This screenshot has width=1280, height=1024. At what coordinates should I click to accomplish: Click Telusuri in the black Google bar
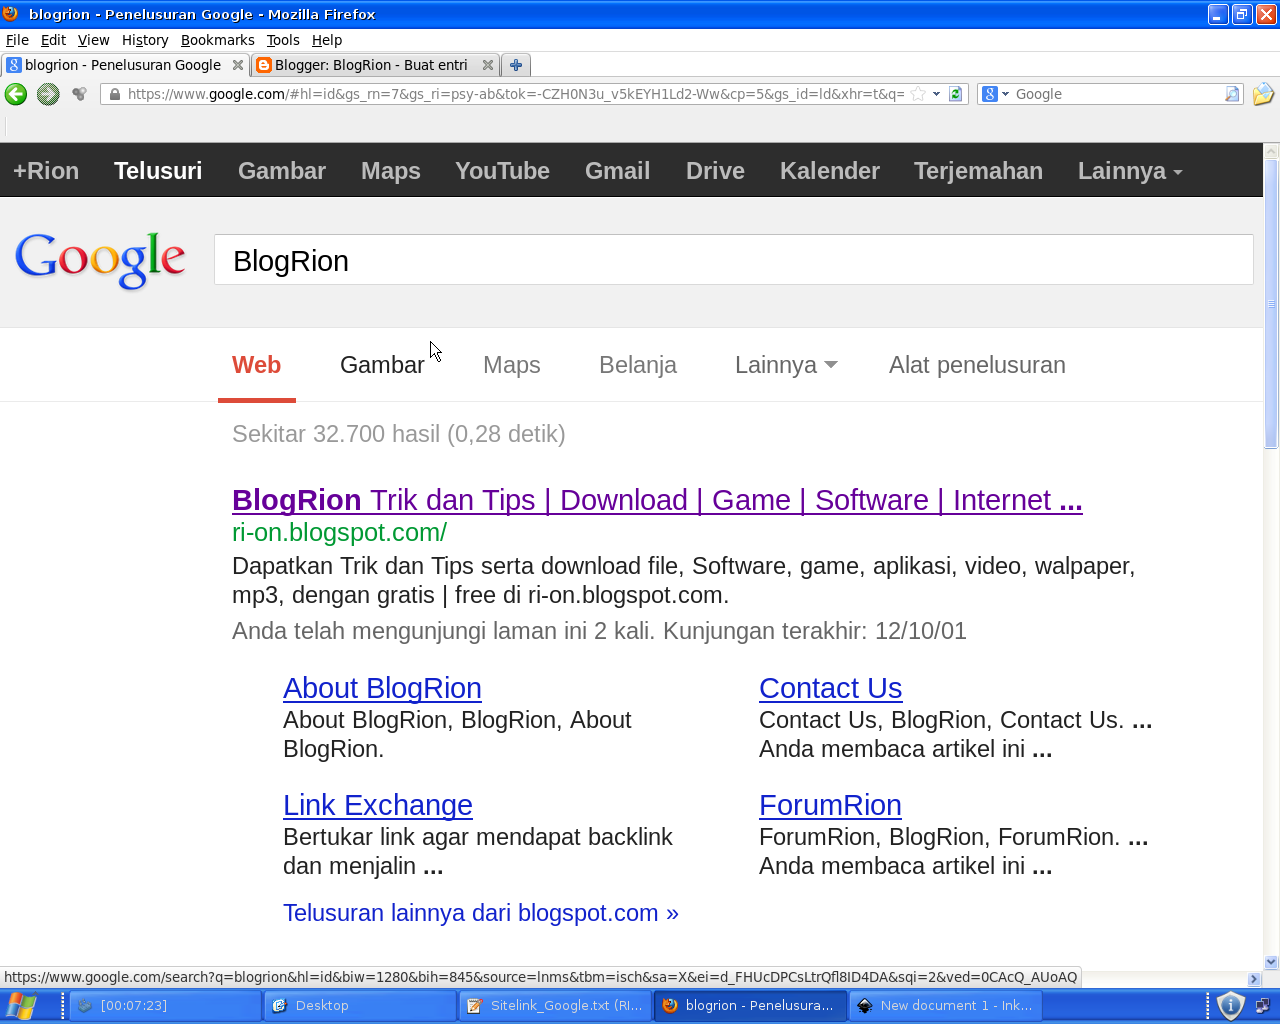(x=158, y=171)
